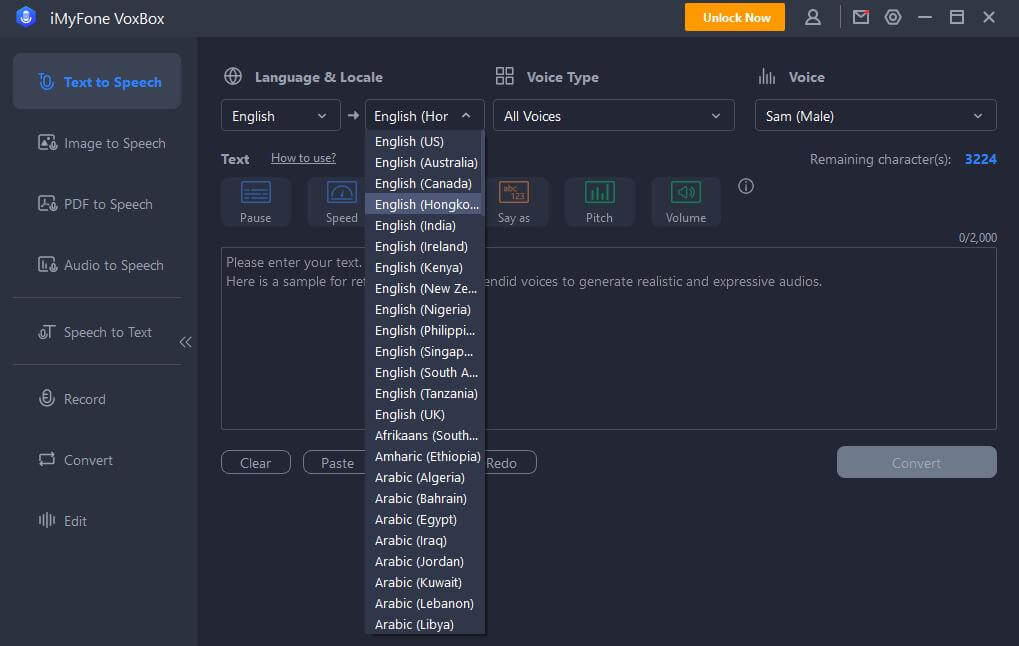This screenshot has width=1019, height=646.
Task: Open the How to use? link
Action: coord(303,158)
